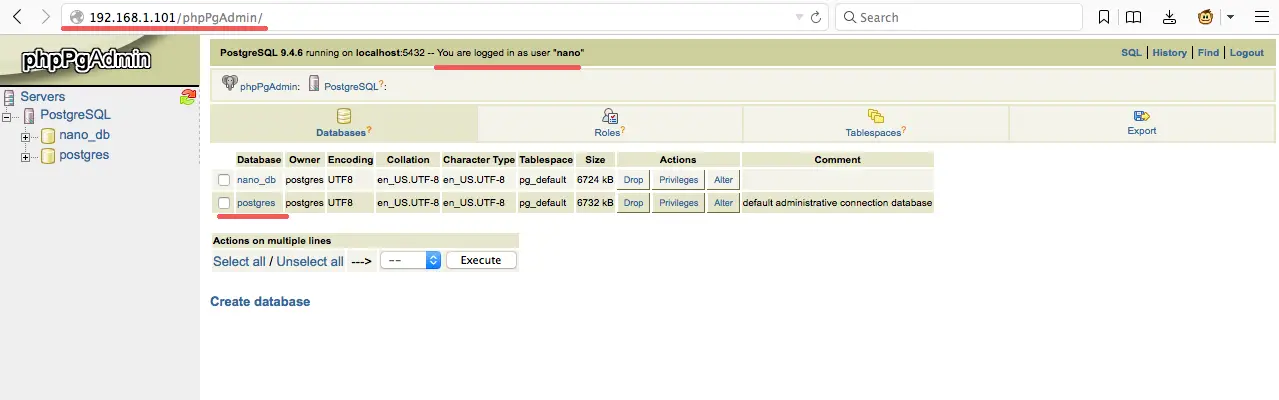Switch to the Roles tab
This screenshot has height=400, width=1279.
click(x=610, y=123)
